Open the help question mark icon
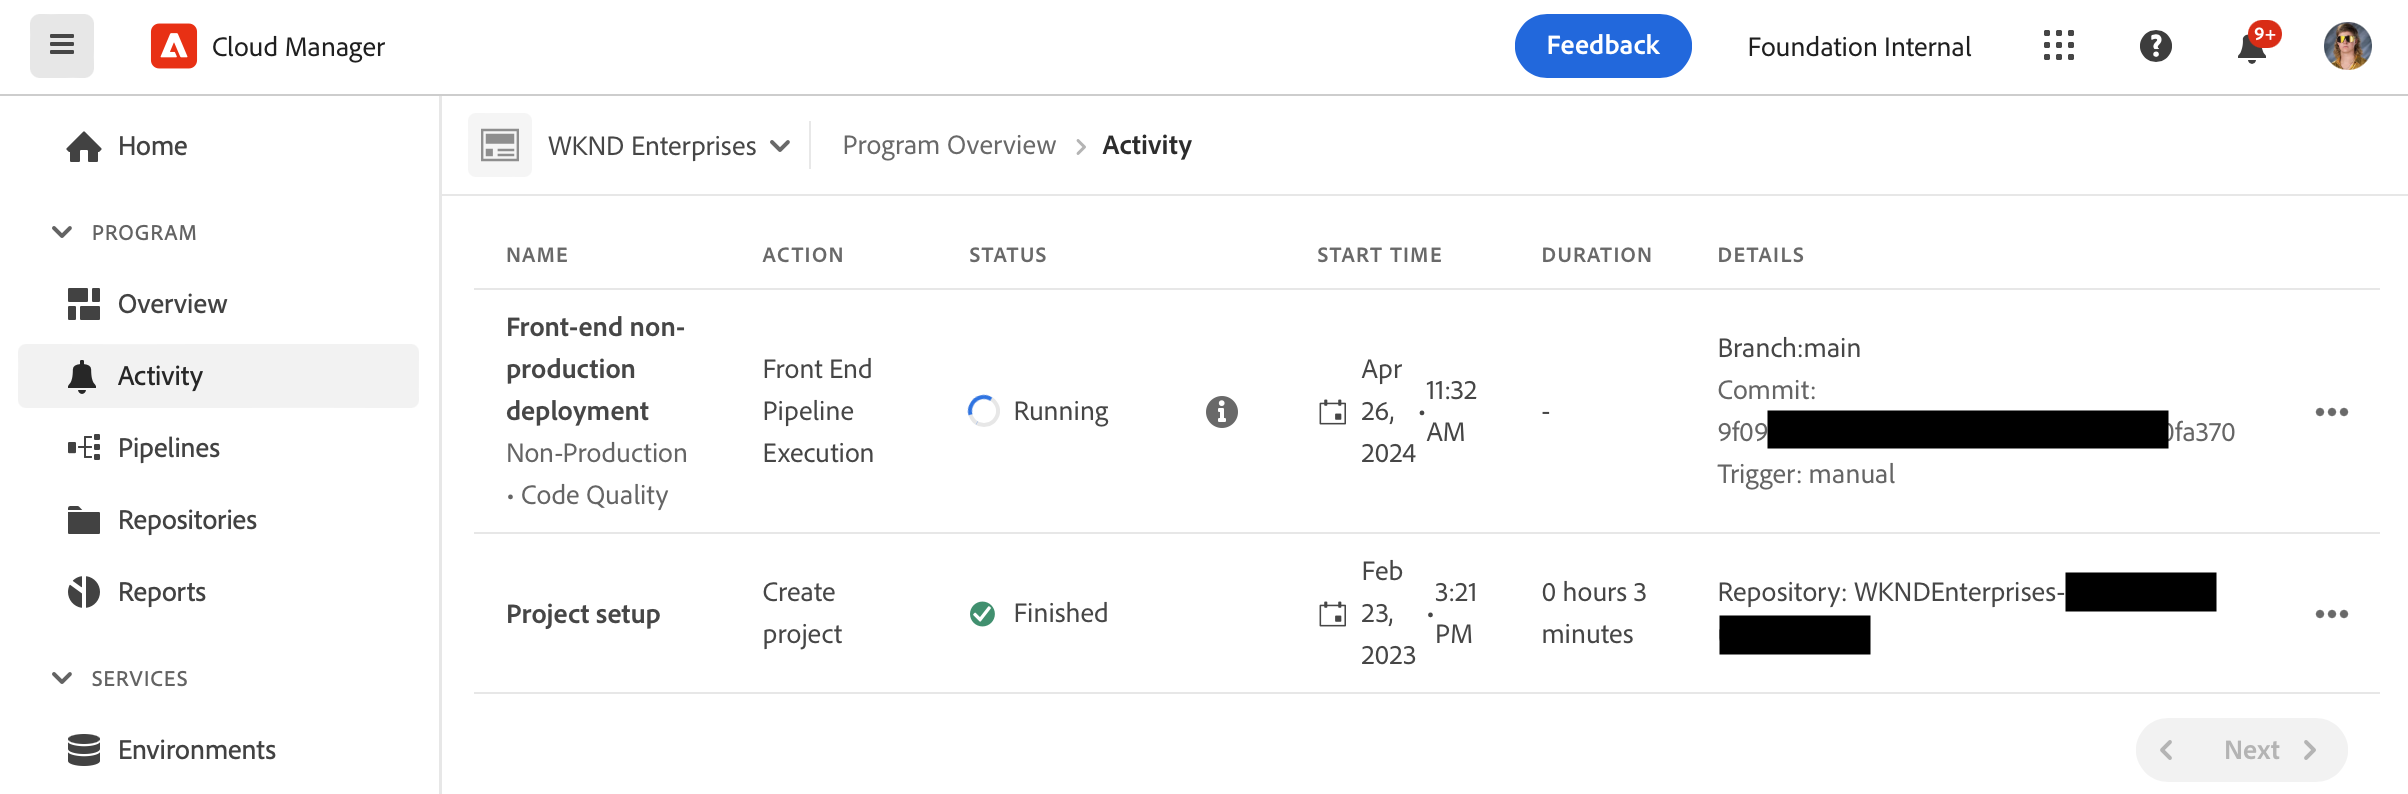The image size is (2408, 794). click(2155, 46)
